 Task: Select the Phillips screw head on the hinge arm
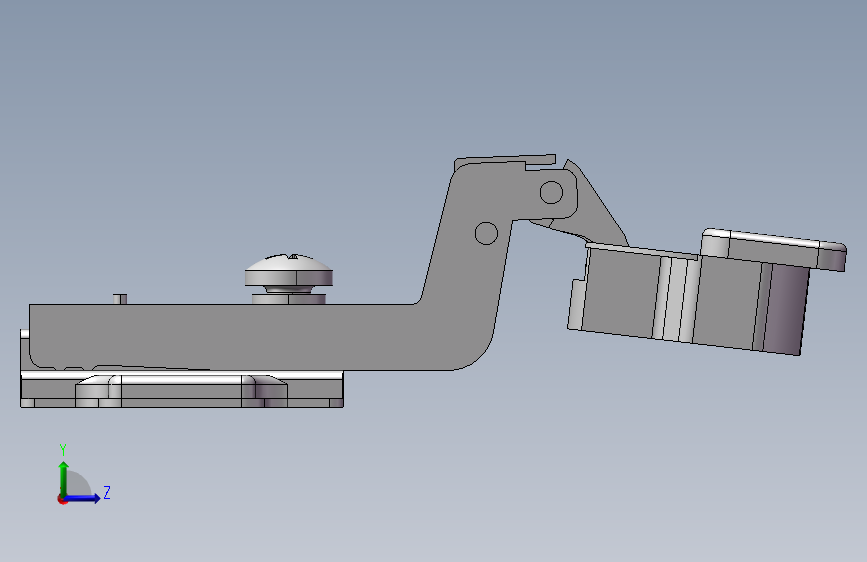pyautogui.click(x=289, y=269)
